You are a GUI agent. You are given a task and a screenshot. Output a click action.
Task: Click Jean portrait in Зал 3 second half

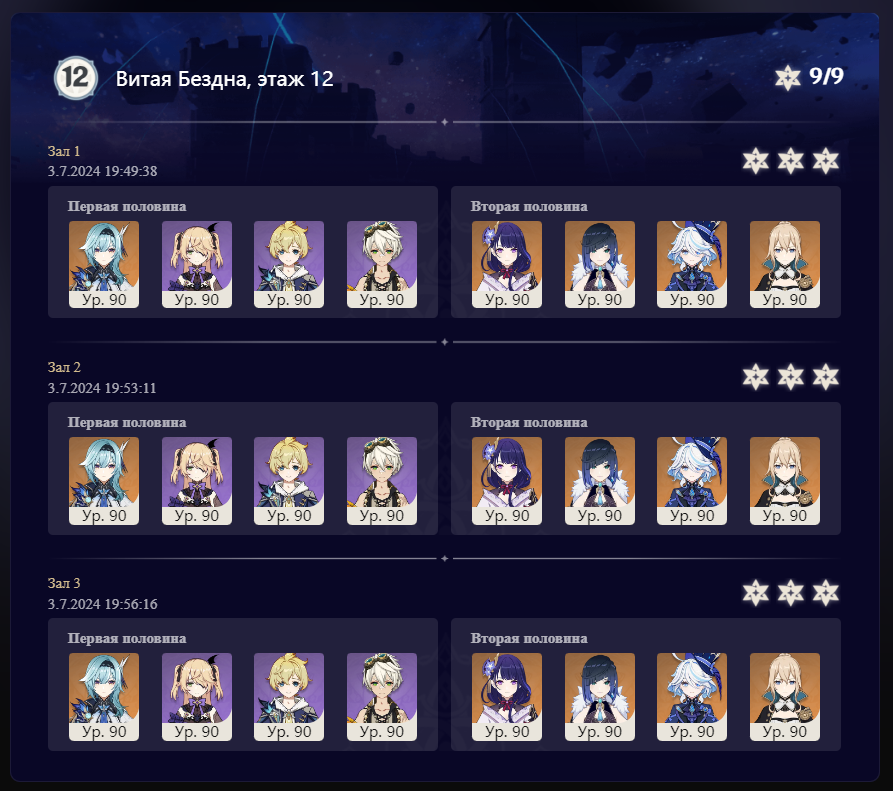point(785,696)
